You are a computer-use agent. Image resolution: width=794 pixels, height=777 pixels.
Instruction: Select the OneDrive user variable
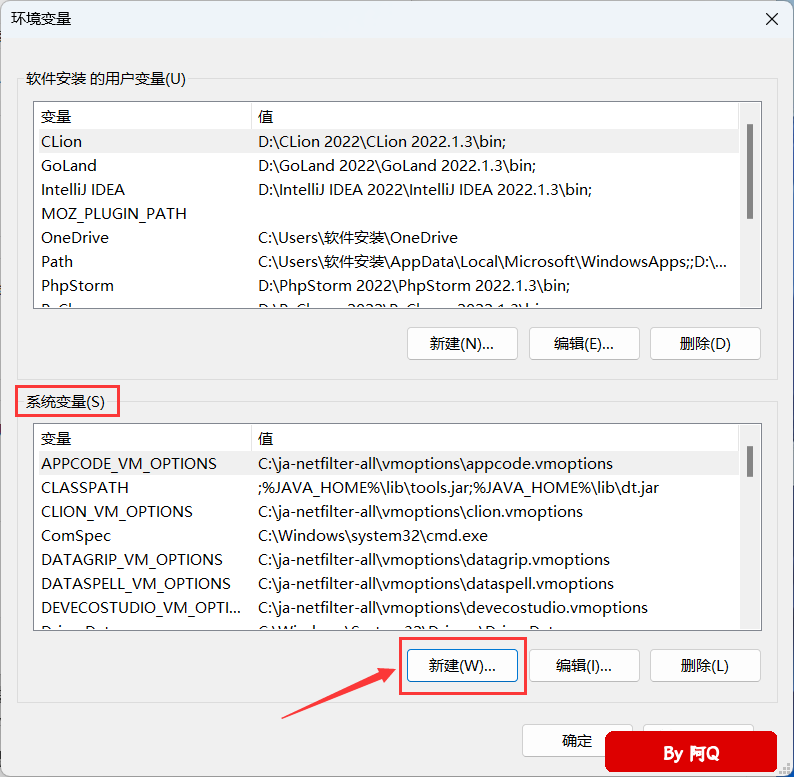388,238
